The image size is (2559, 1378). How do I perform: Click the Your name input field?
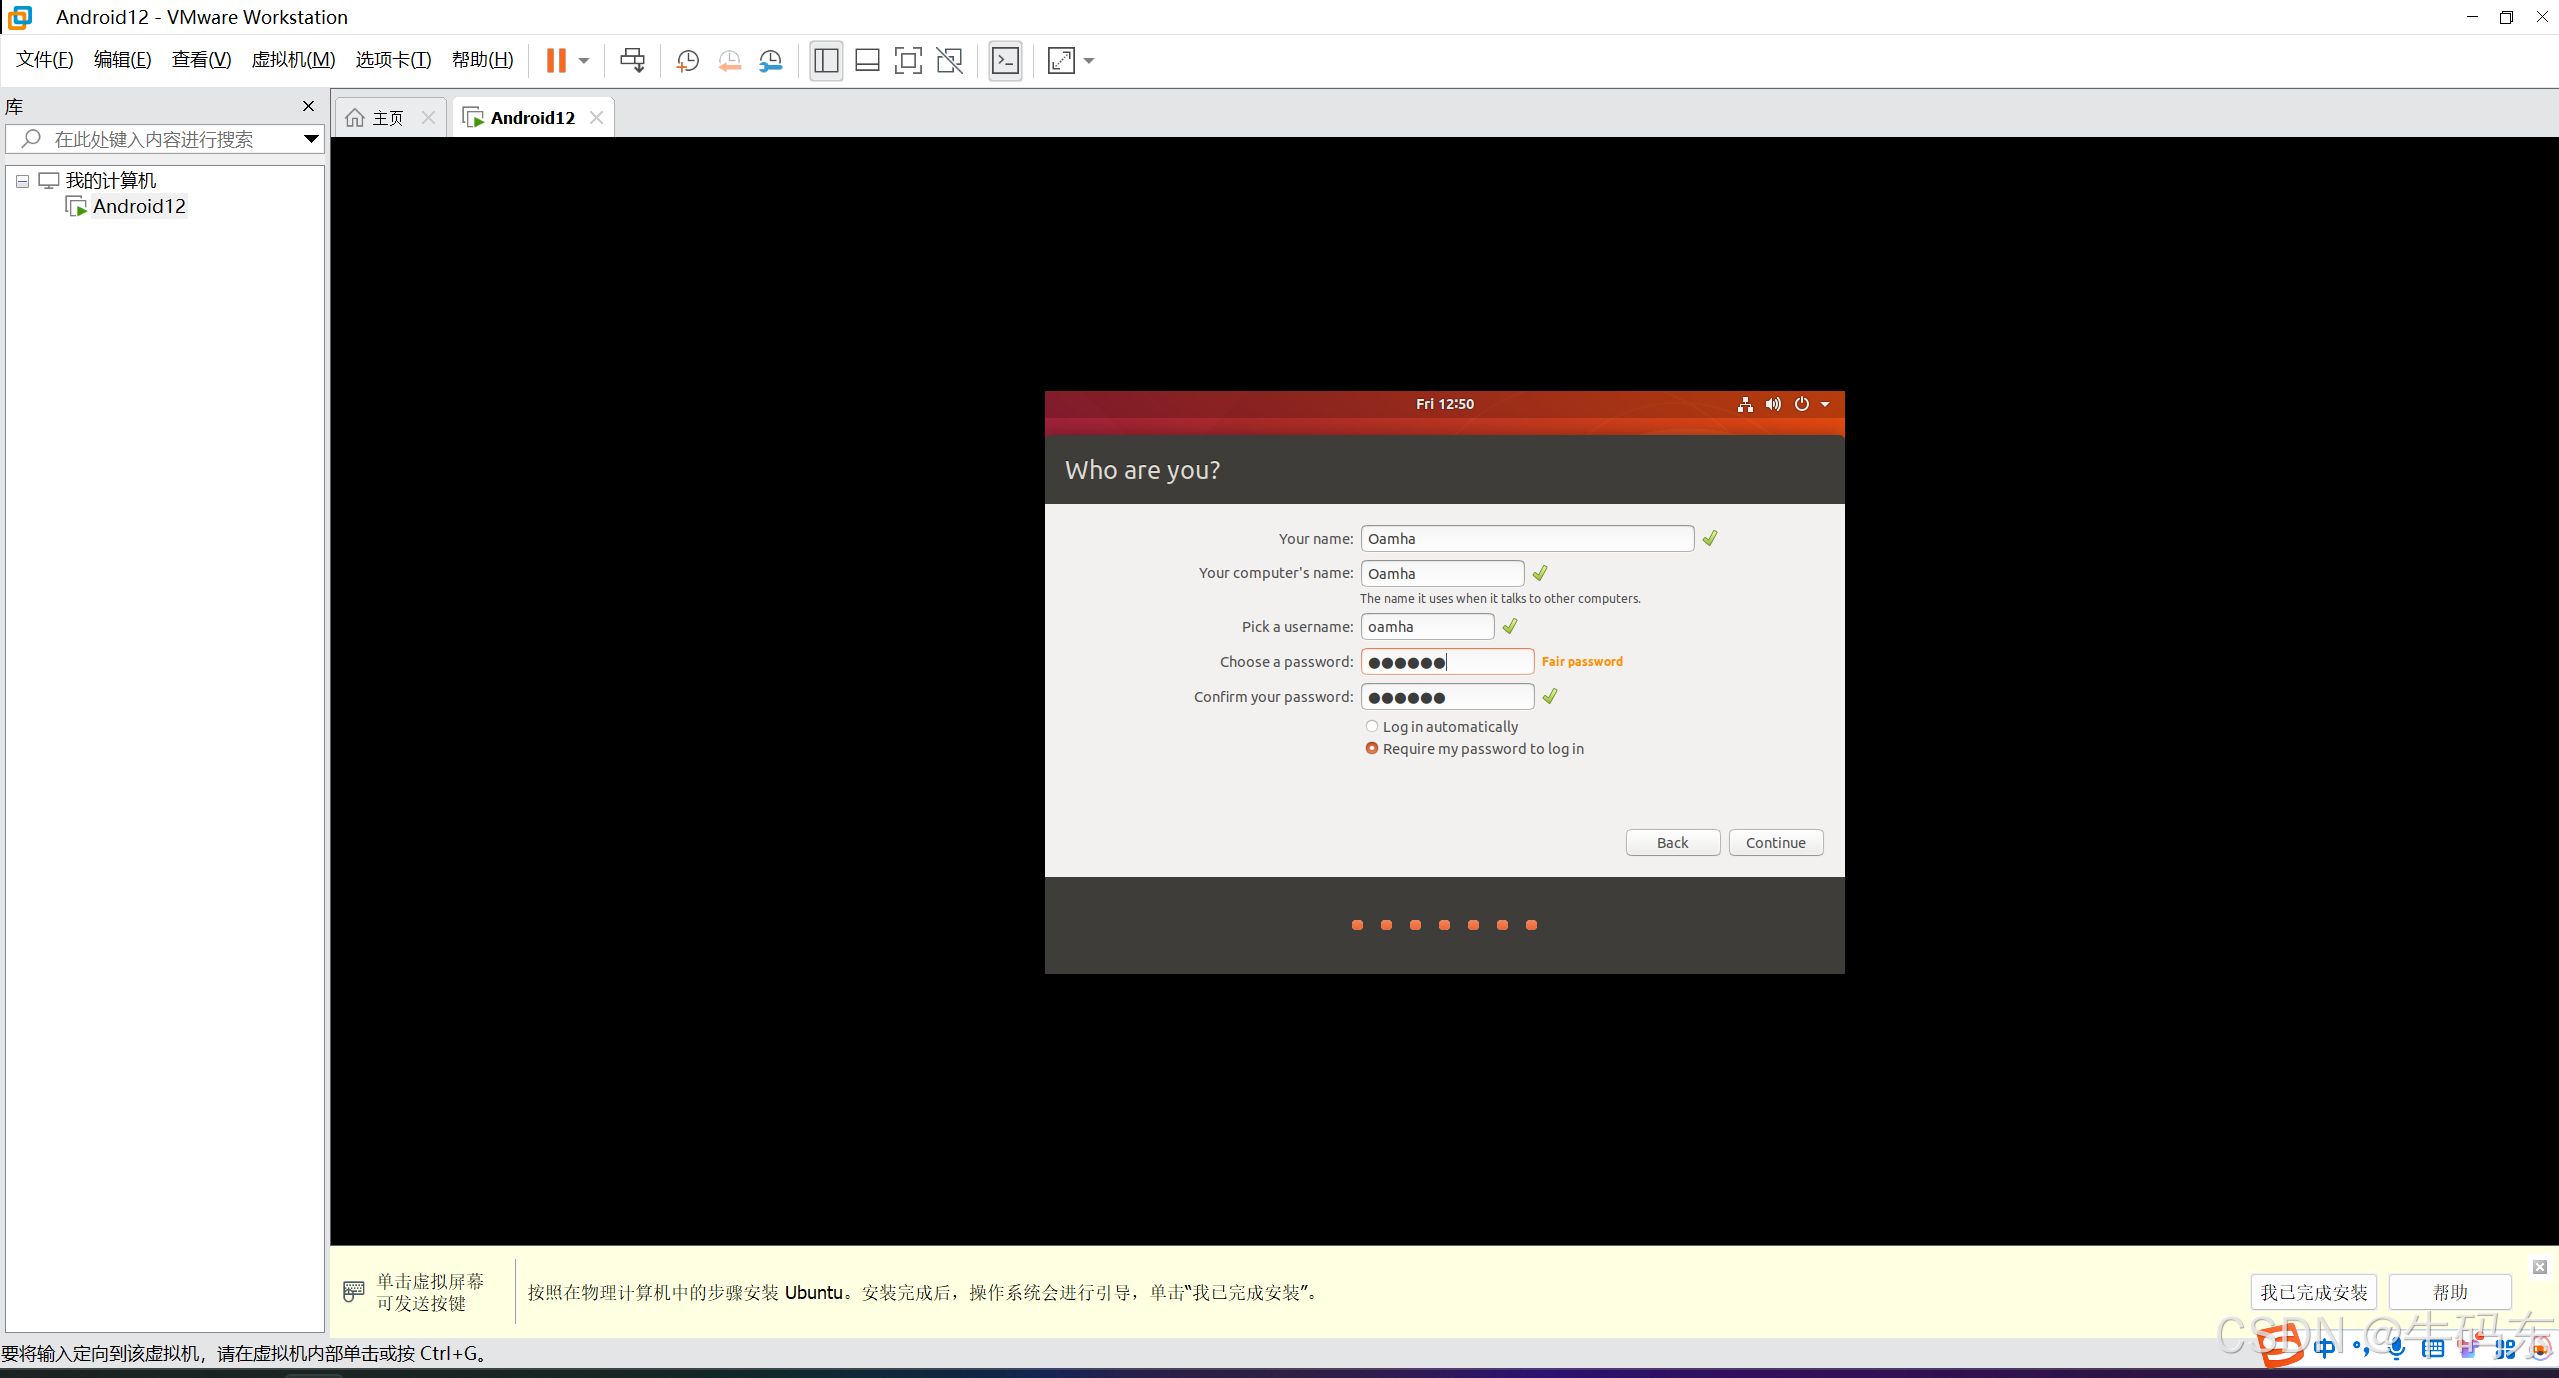(1526, 539)
